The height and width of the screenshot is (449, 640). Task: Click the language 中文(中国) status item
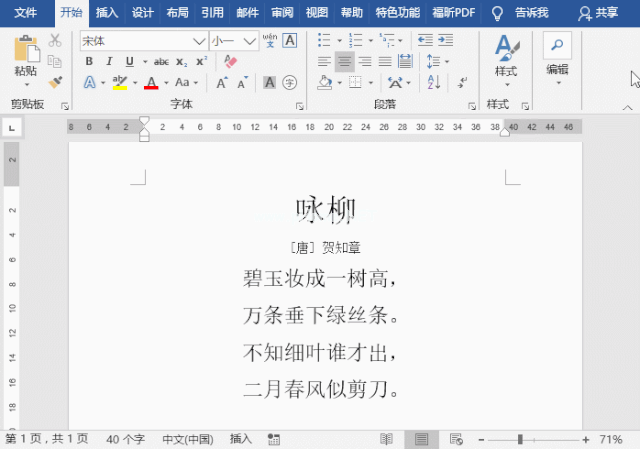click(x=188, y=439)
